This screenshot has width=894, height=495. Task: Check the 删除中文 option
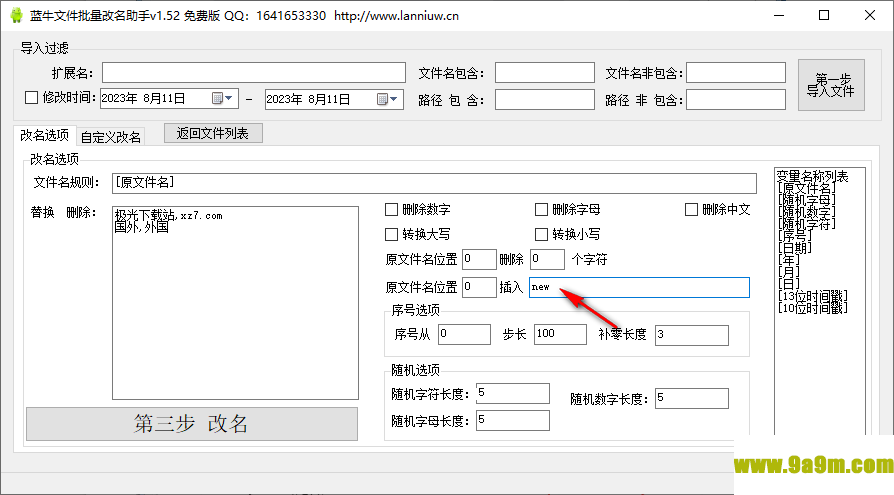(x=691, y=210)
